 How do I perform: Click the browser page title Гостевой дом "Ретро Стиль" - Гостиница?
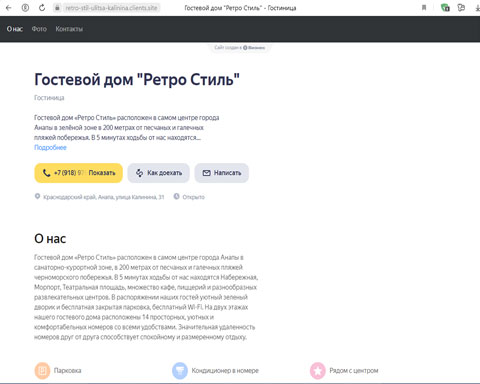coord(240,8)
